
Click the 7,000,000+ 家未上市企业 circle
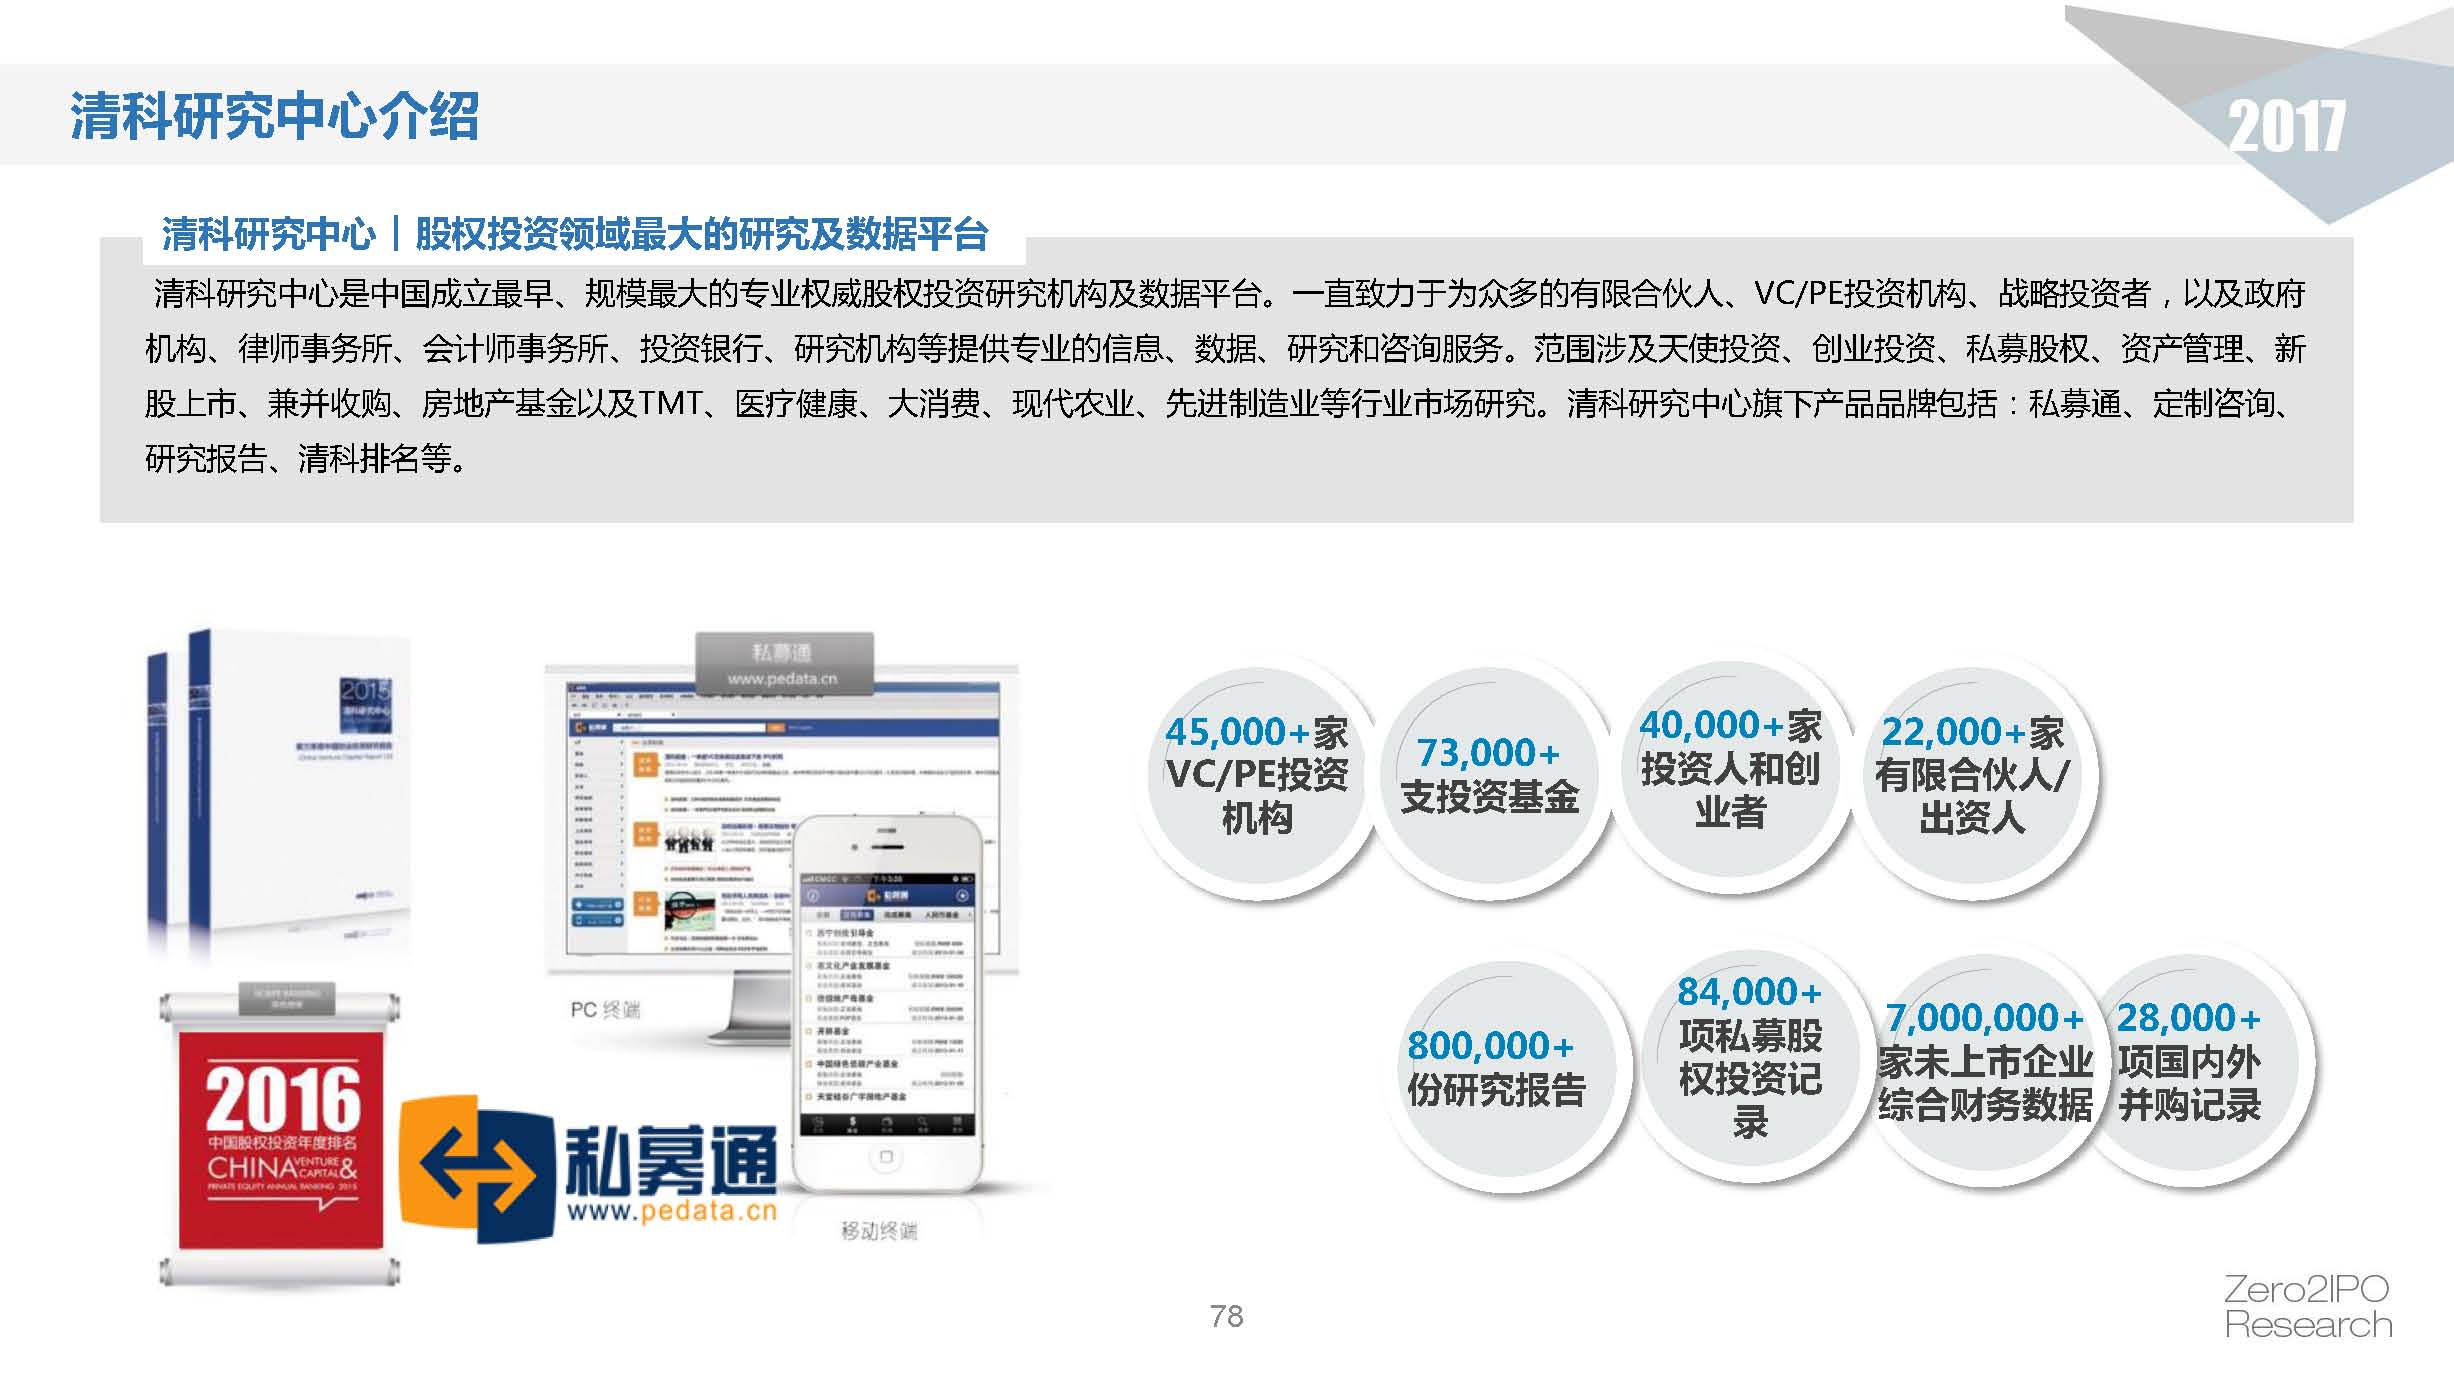pos(1984,1064)
